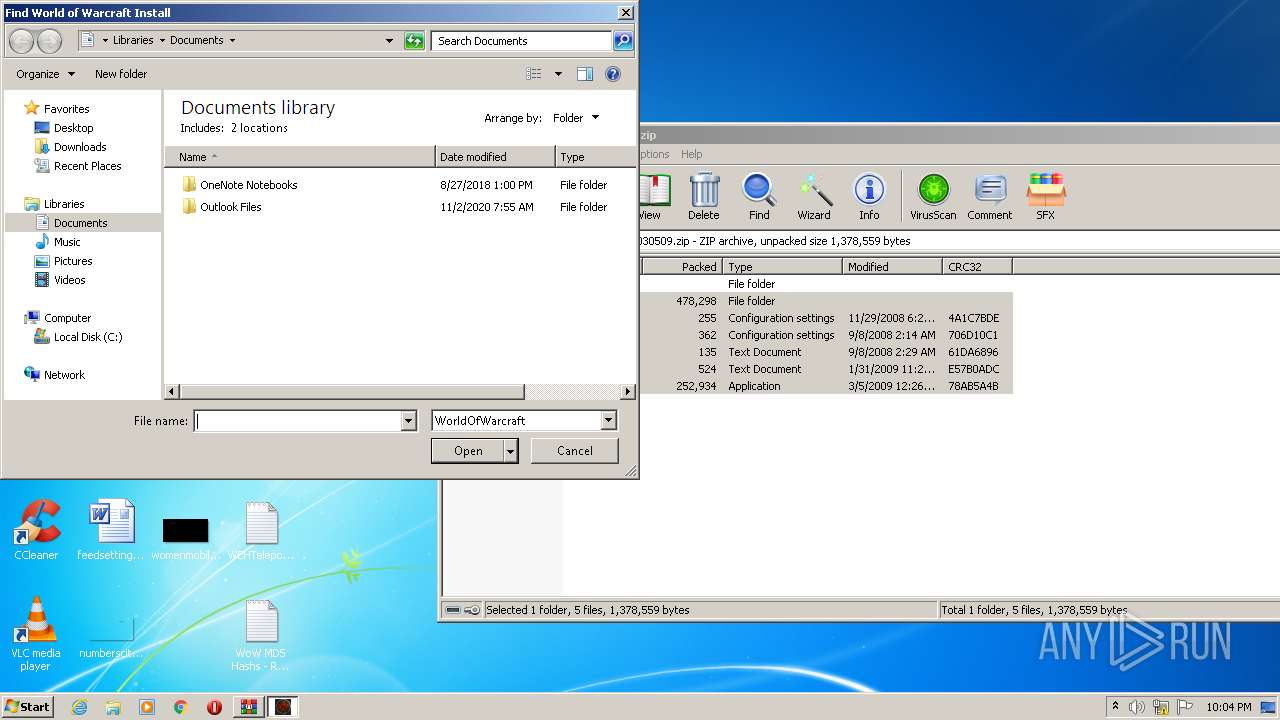Select the WCHTelepo text file on desktop
This screenshot has height=720, width=1280.
(x=261, y=530)
